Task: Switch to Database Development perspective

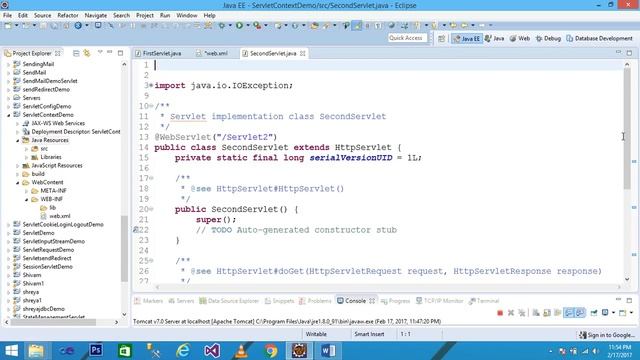Action: pyautogui.click(x=599, y=38)
